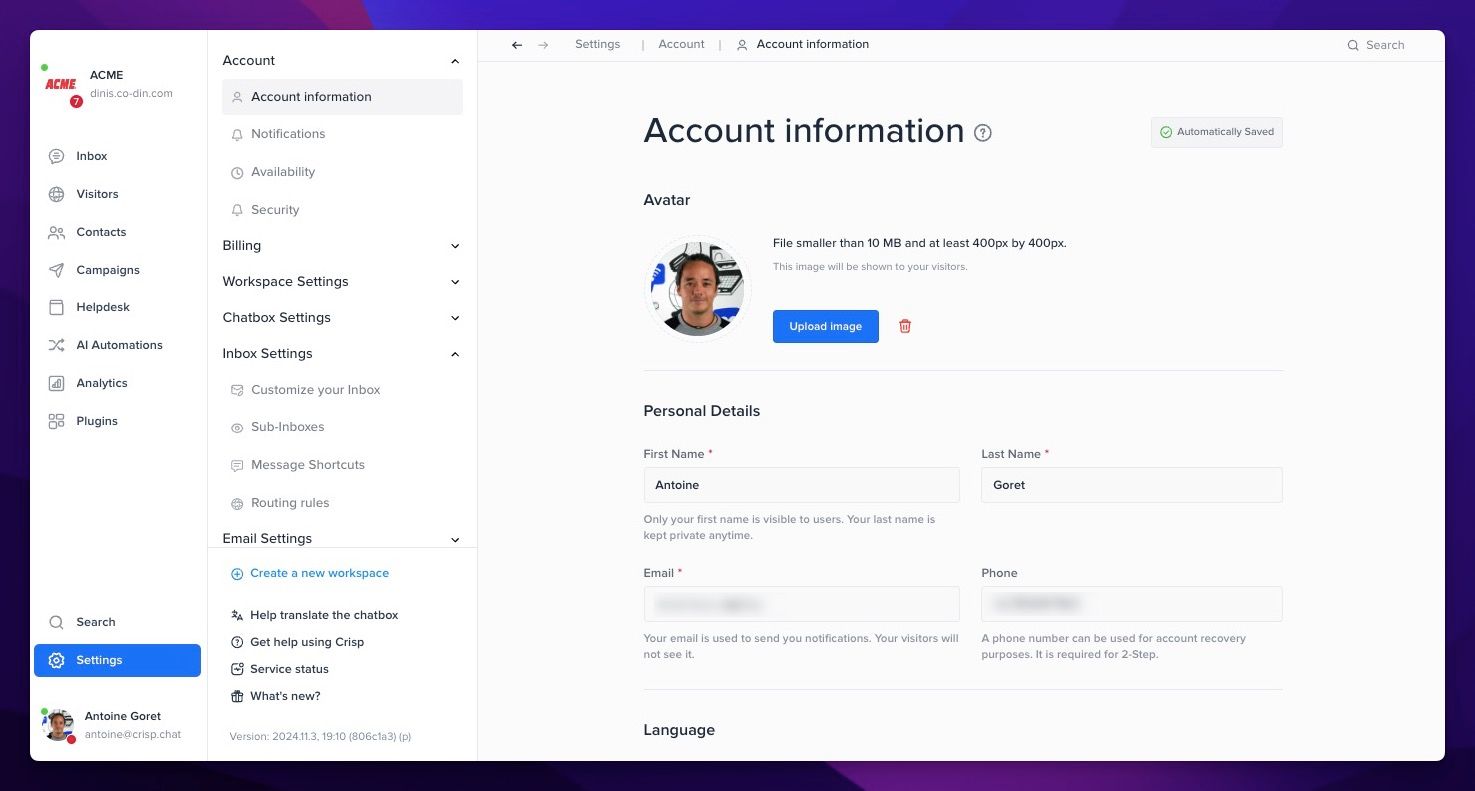Click the What's new gift icon
This screenshot has width=1475, height=791.
(x=237, y=696)
